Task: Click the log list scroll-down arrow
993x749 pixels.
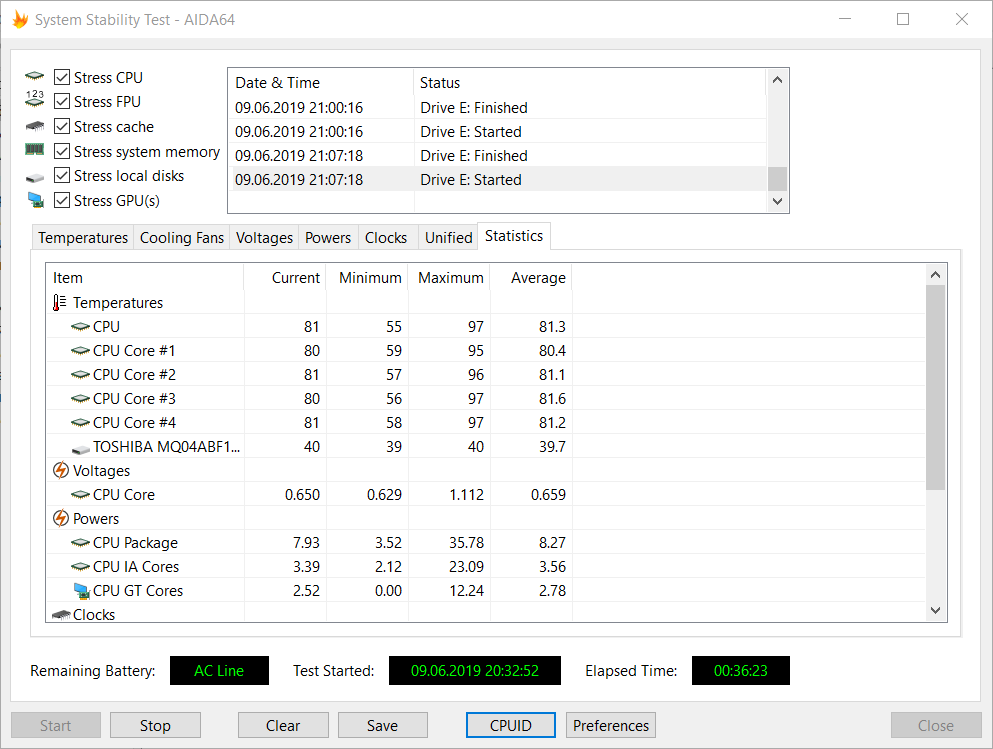Action: (778, 201)
